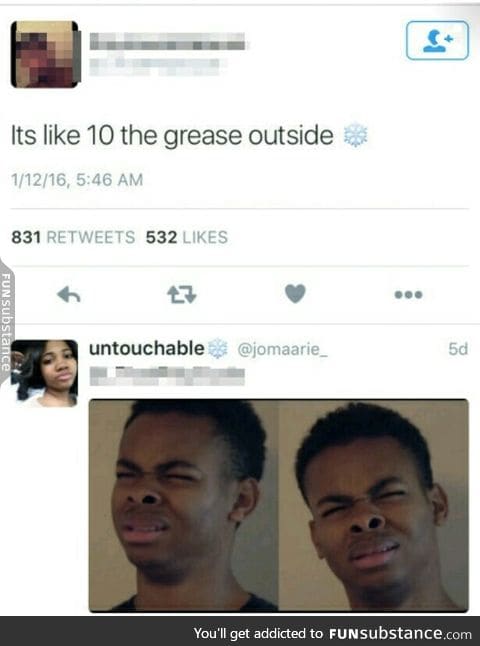The image size is (480, 646).
Task: Open the right reaction photo in reply
Action: (374, 505)
